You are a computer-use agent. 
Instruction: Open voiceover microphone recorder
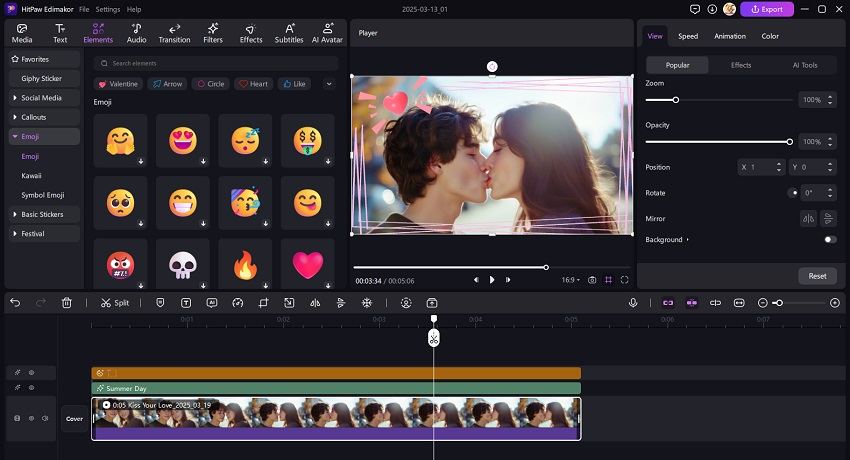633,302
